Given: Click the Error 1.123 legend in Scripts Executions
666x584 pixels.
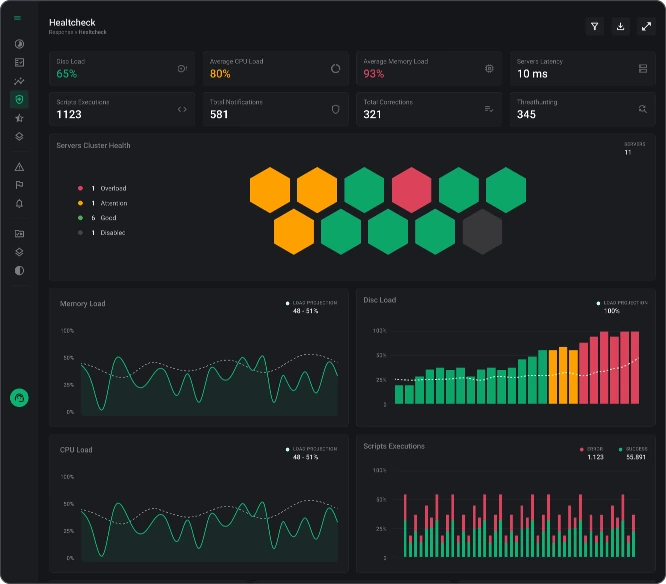Looking at the screenshot, I should [592, 453].
